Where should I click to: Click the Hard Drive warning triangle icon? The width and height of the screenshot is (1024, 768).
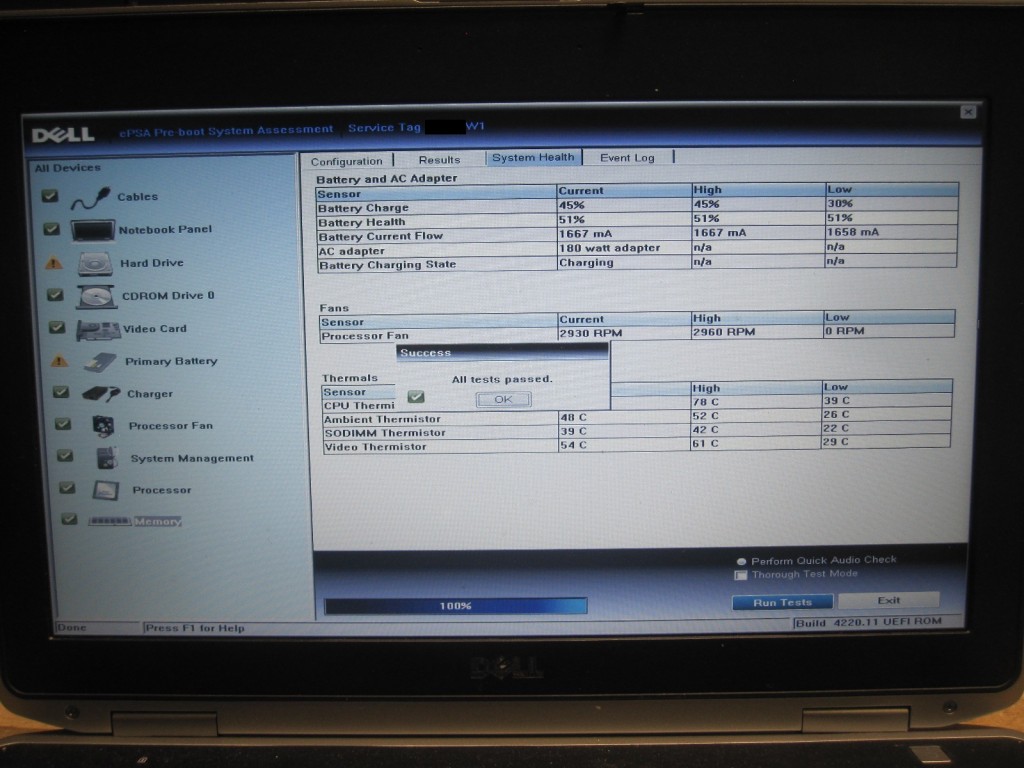pyautogui.click(x=54, y=263)
